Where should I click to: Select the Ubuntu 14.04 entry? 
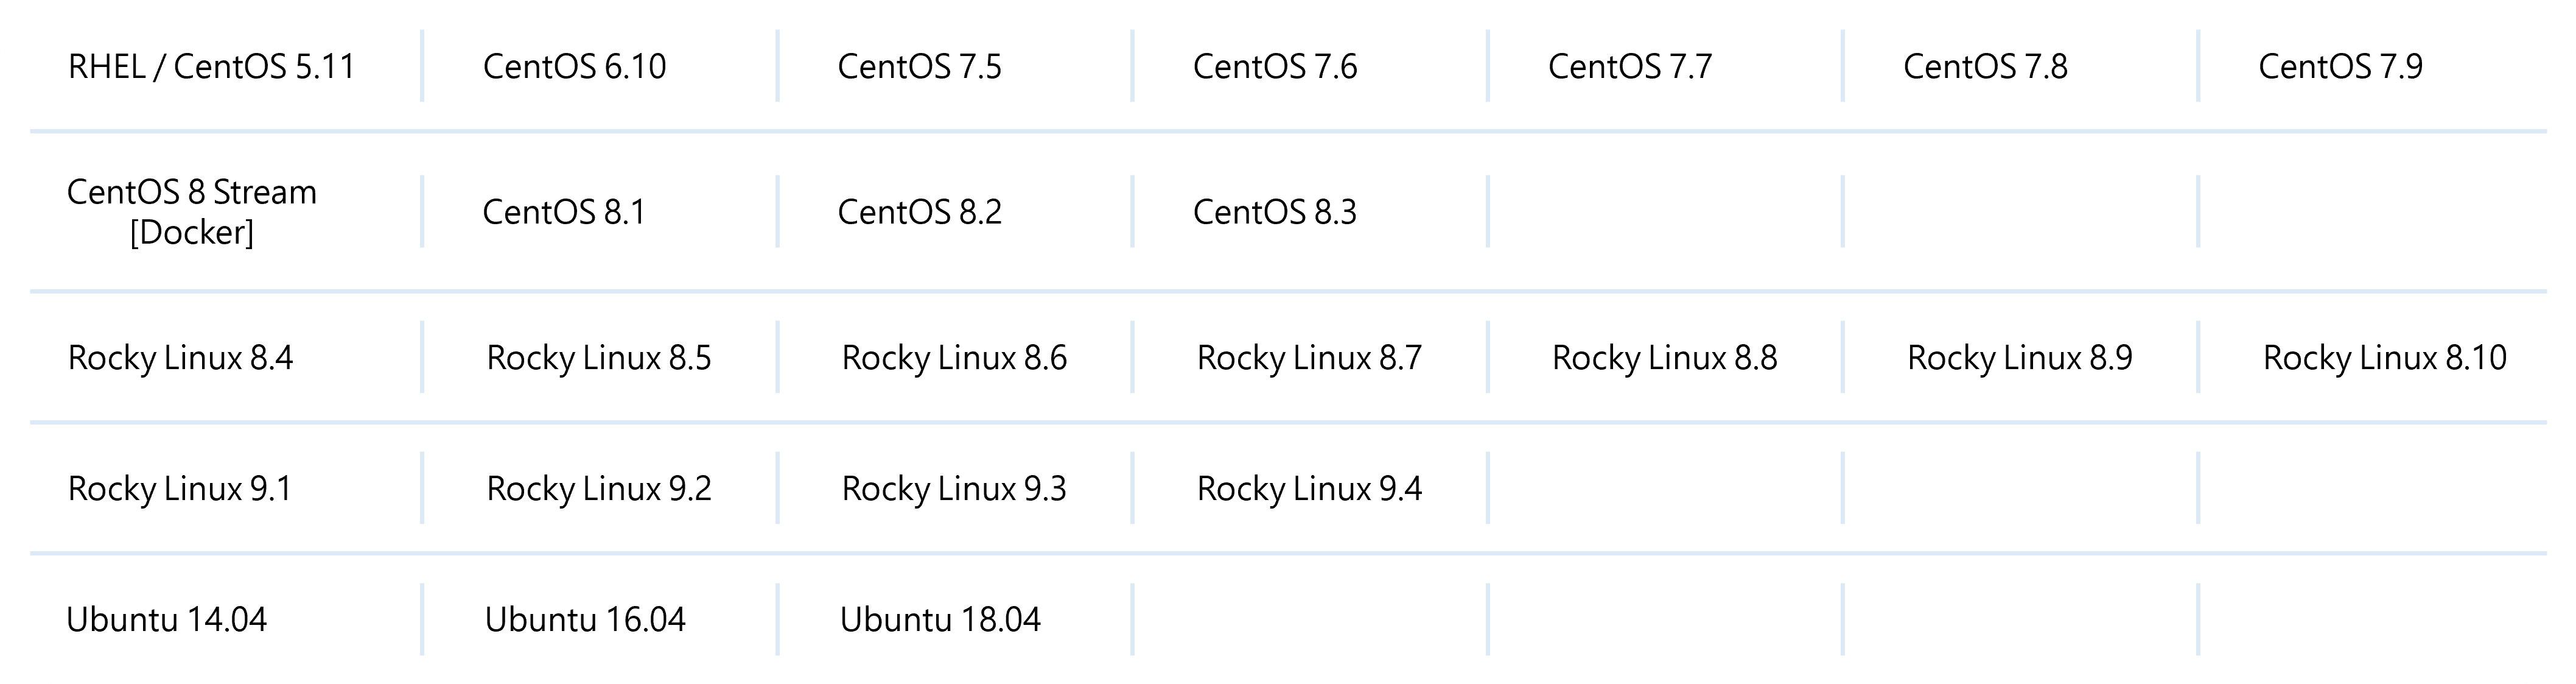pos(166,620)
